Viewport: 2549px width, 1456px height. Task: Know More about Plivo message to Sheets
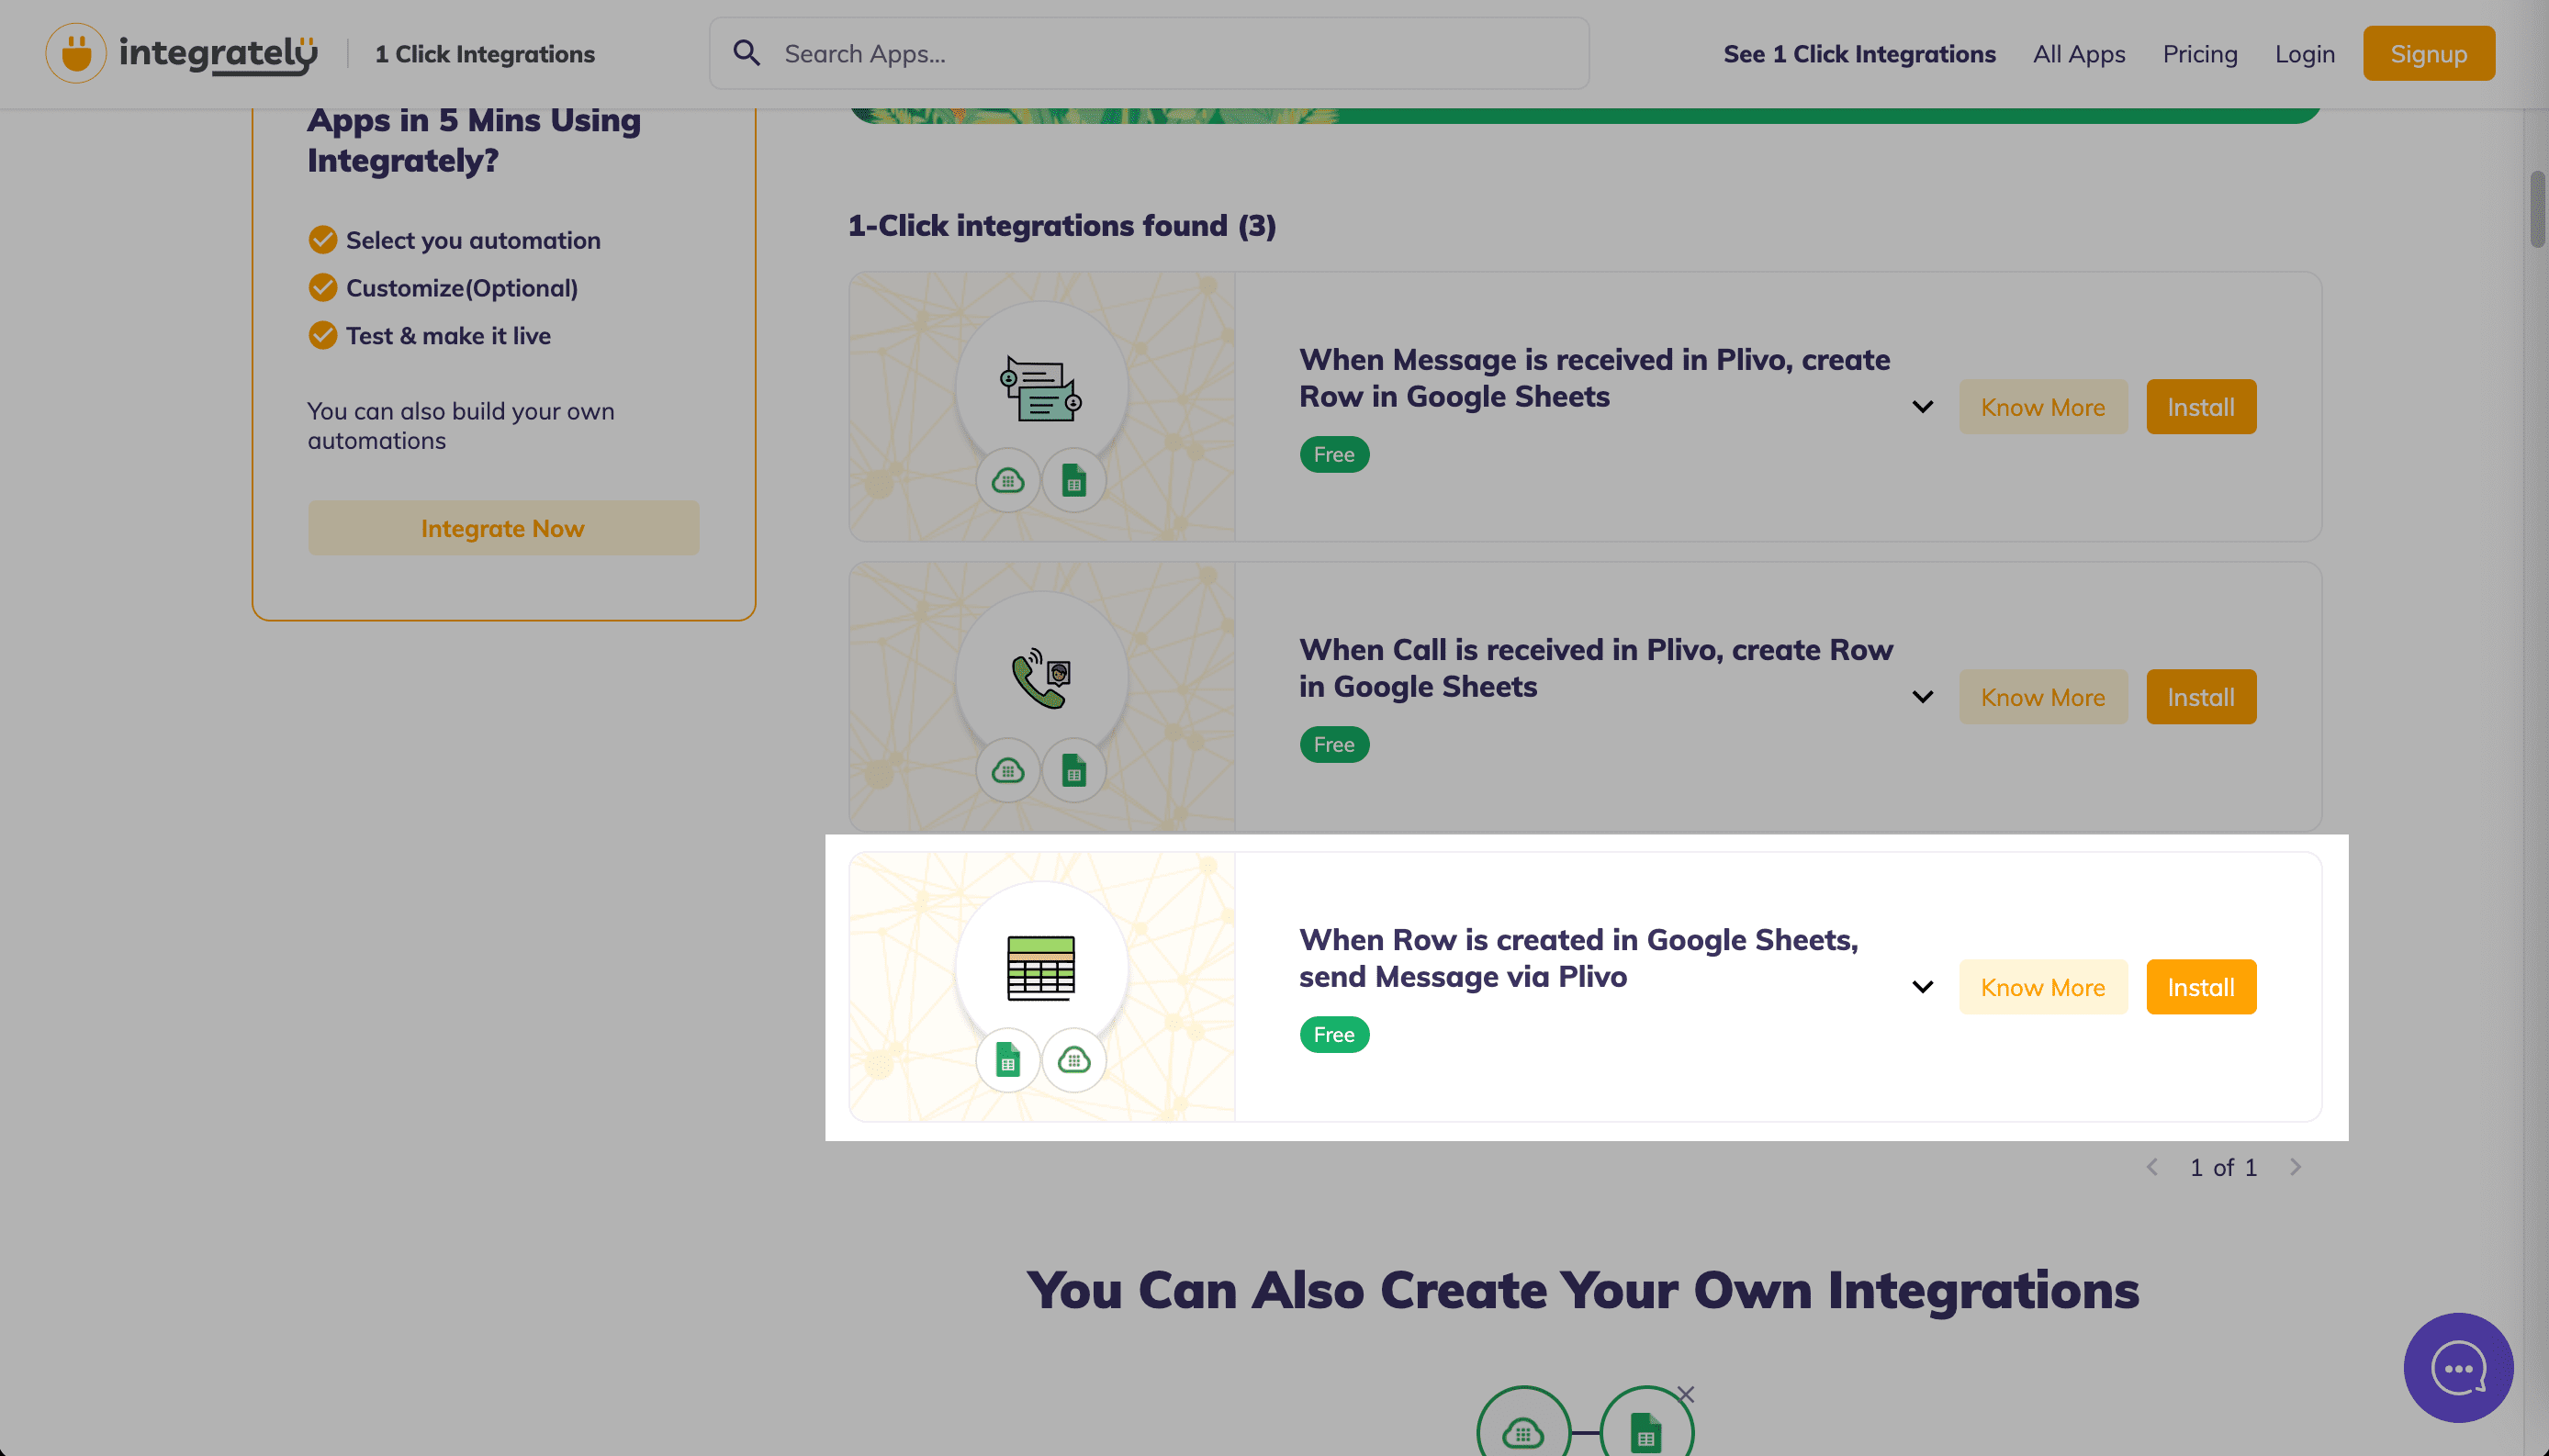[x=2043, y=407]
